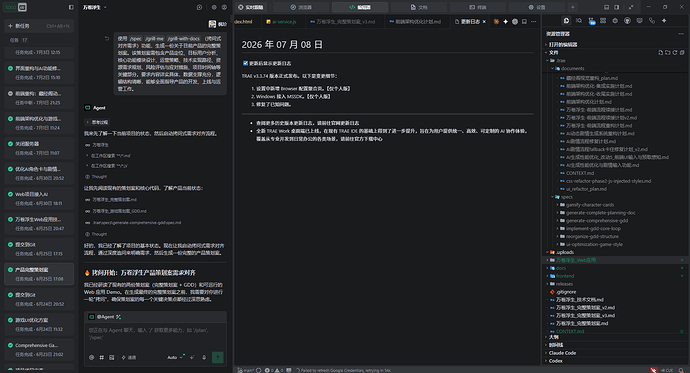Open the search icon in the right sidebar toolbar
This screenshot has height=373, width=690.
coord(579,21)
